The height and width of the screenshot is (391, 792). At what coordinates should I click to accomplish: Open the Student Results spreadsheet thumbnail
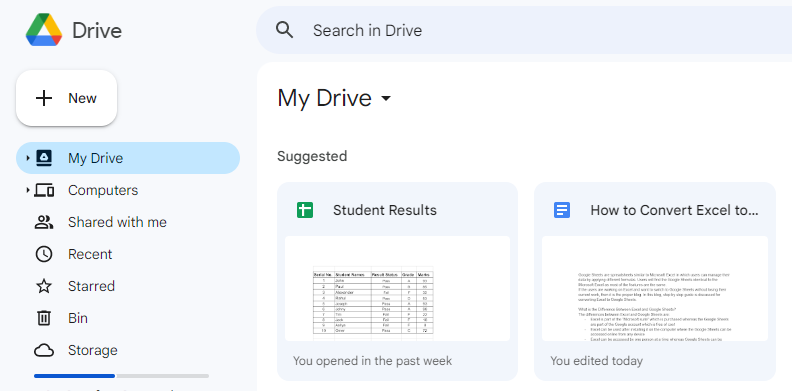pos(398,288)
